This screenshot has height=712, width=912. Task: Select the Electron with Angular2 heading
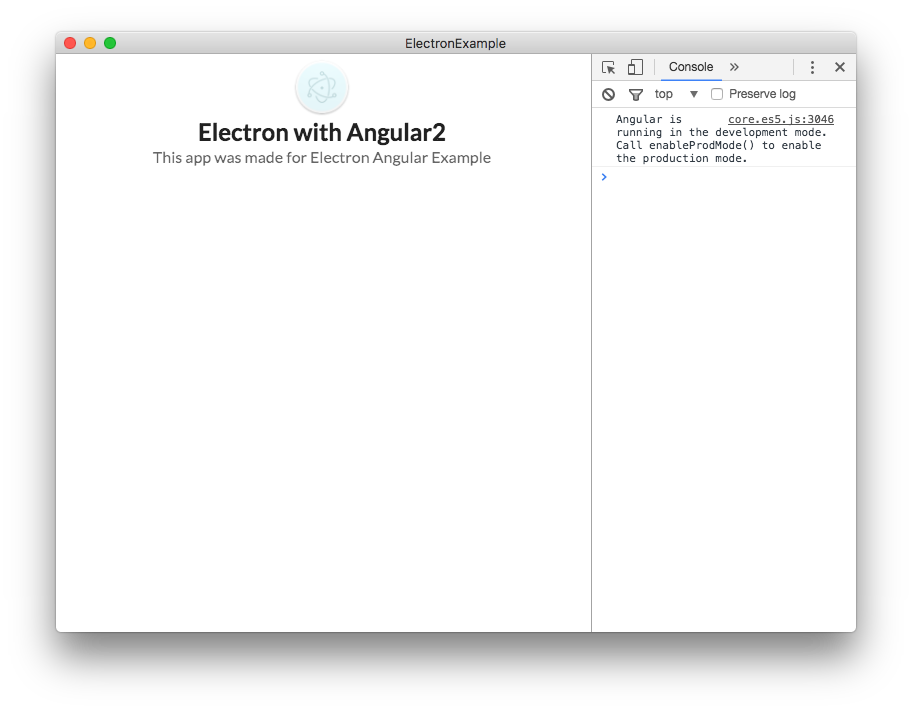(x=322, y=133)
